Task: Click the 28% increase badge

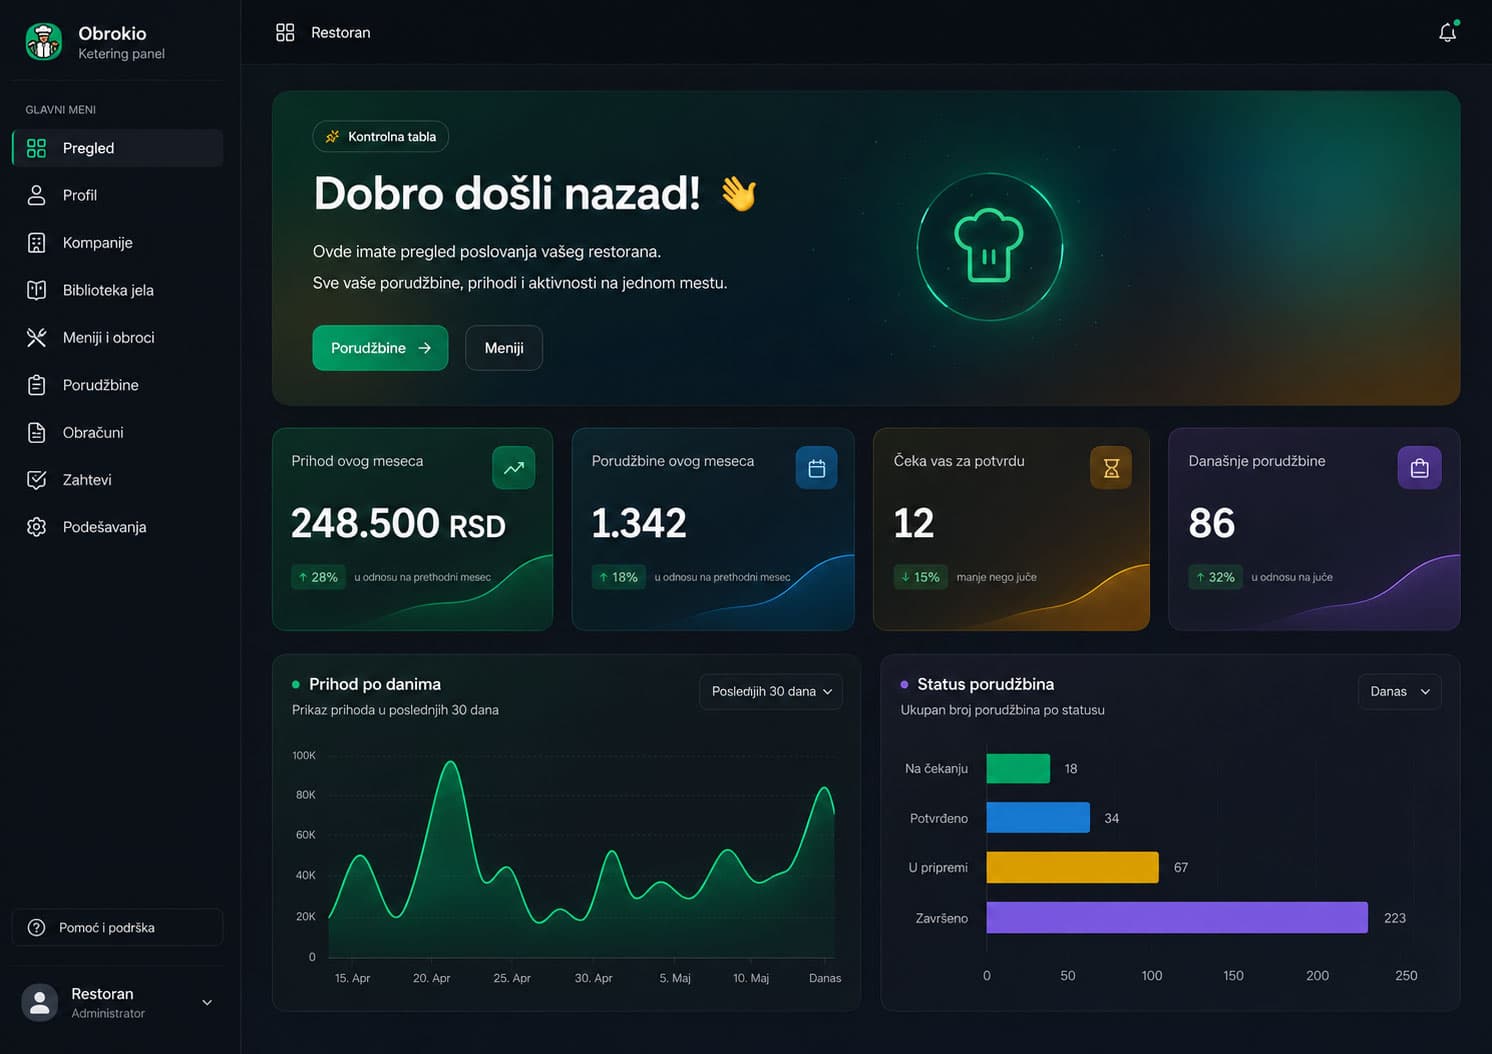Action: [x=318, y=577]
